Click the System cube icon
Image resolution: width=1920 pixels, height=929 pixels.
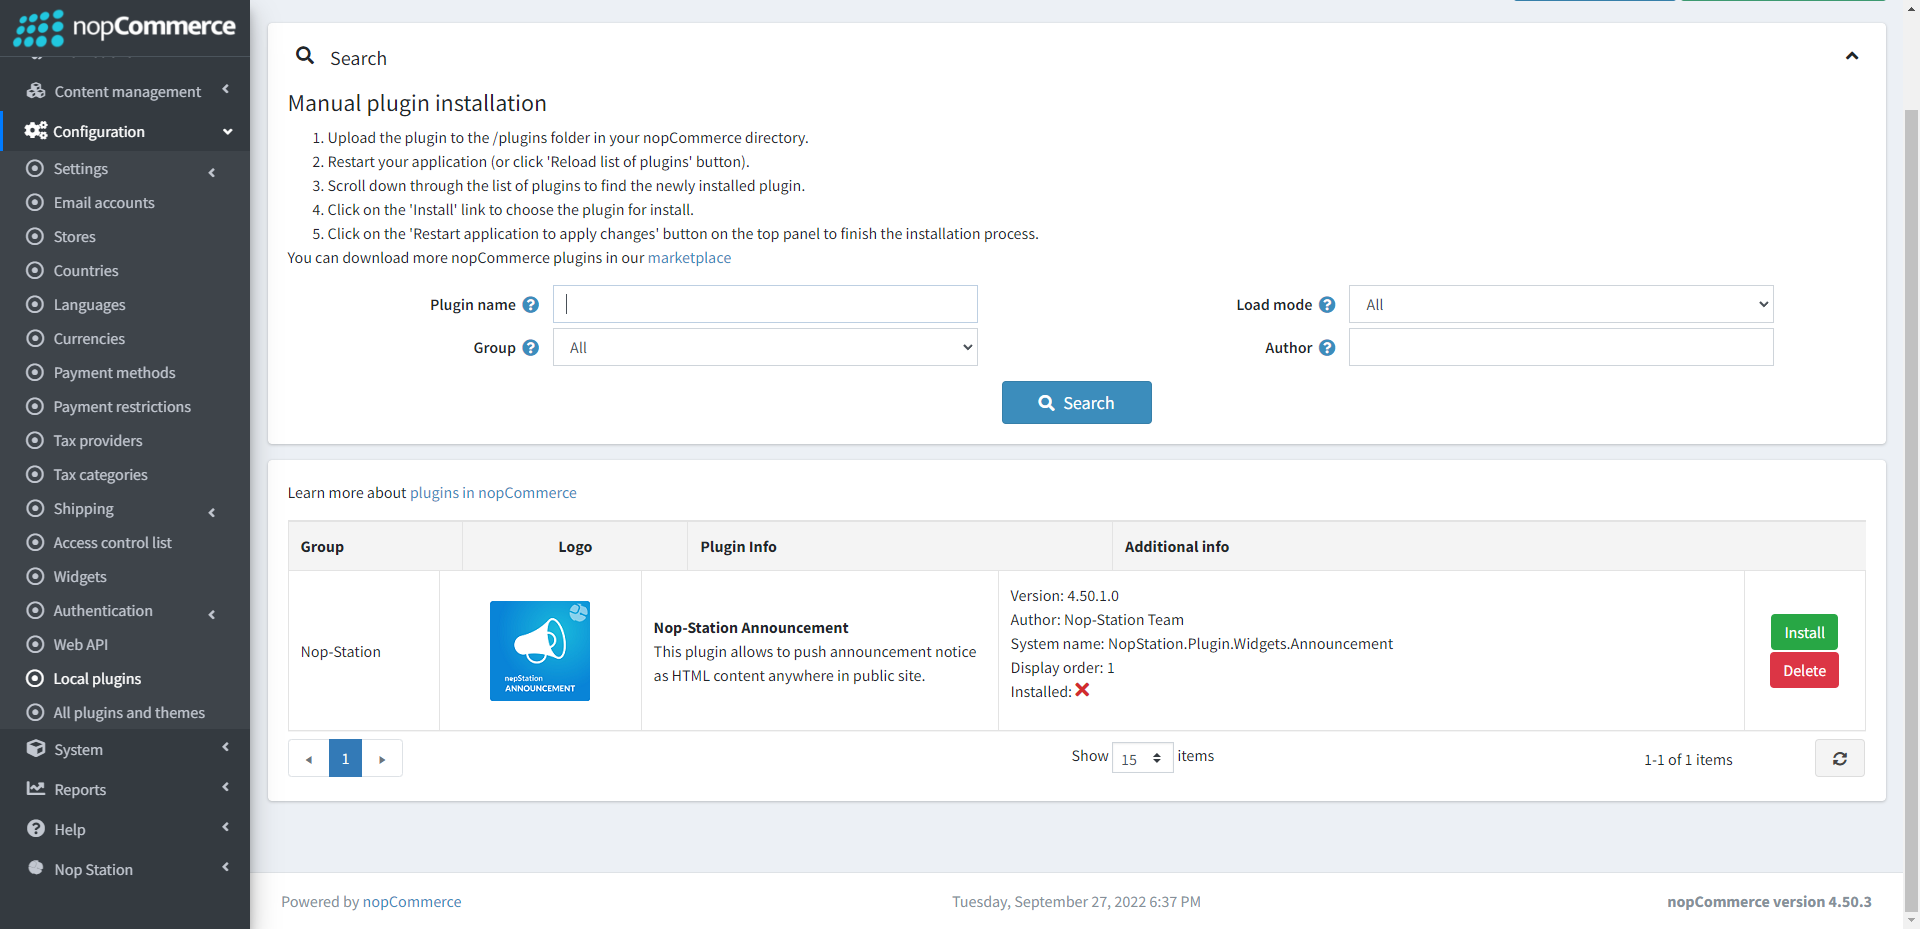(x=36, y=749)
